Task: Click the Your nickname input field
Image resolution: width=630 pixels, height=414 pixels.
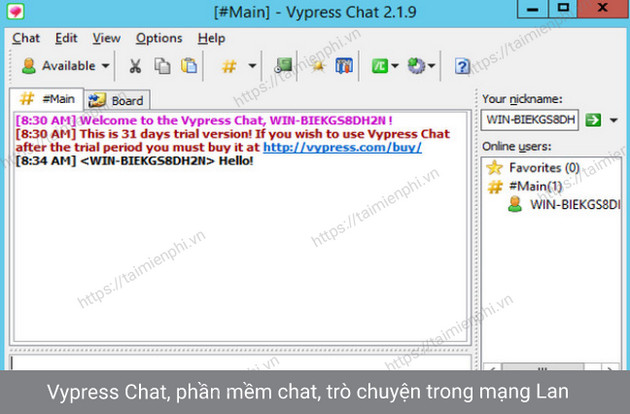Action: pos(530,120)
